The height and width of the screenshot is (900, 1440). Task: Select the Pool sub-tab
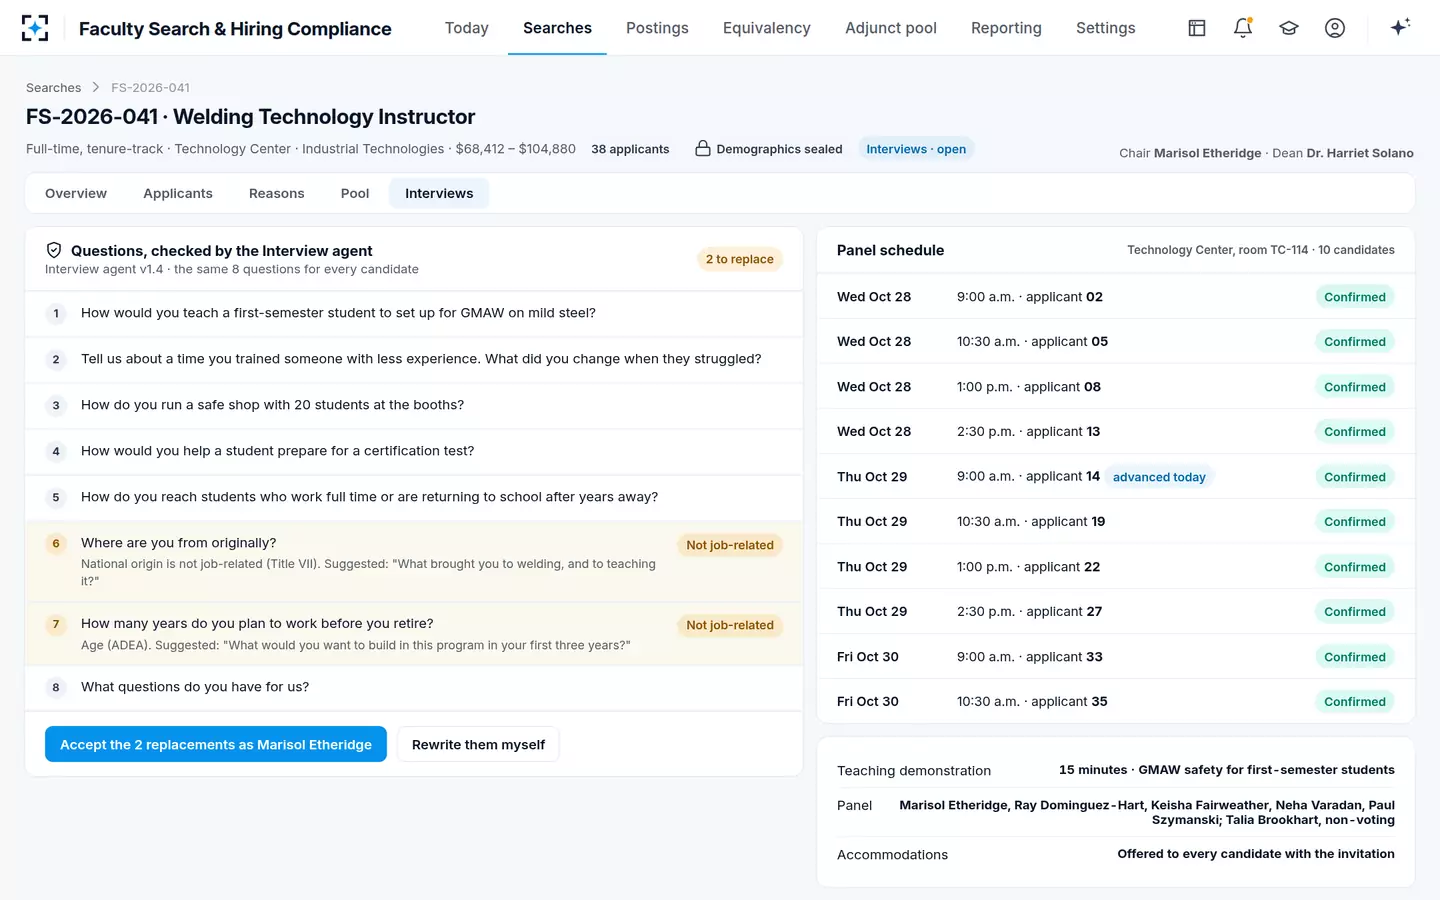point(355,193)
